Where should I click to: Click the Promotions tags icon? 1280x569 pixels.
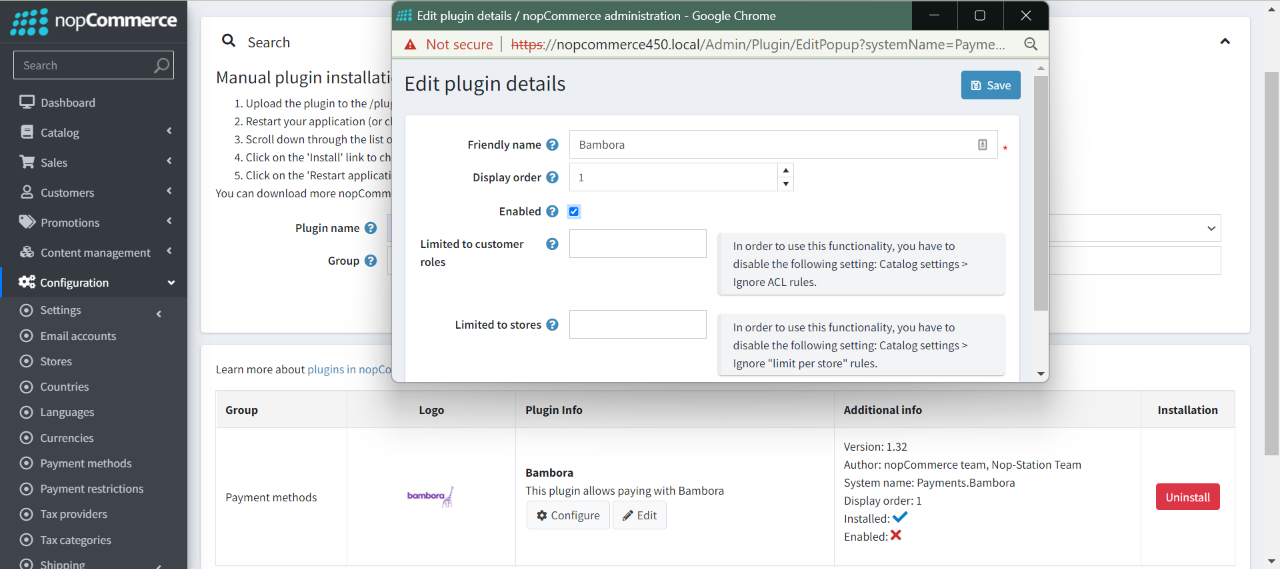pos(27,223)
